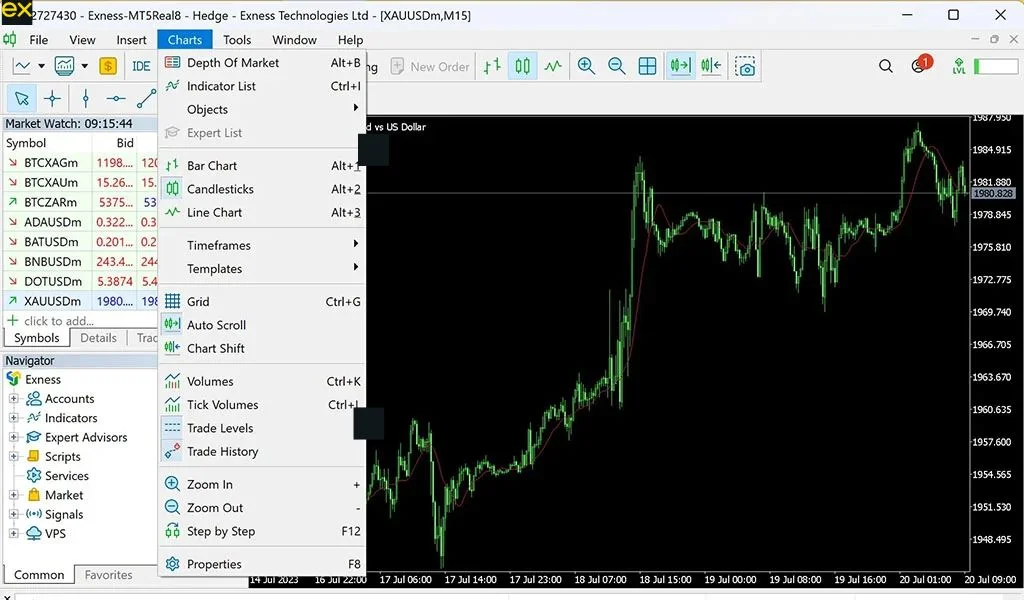
Task: Open Depth Of Market from the menu
Action: click(232, 62)
